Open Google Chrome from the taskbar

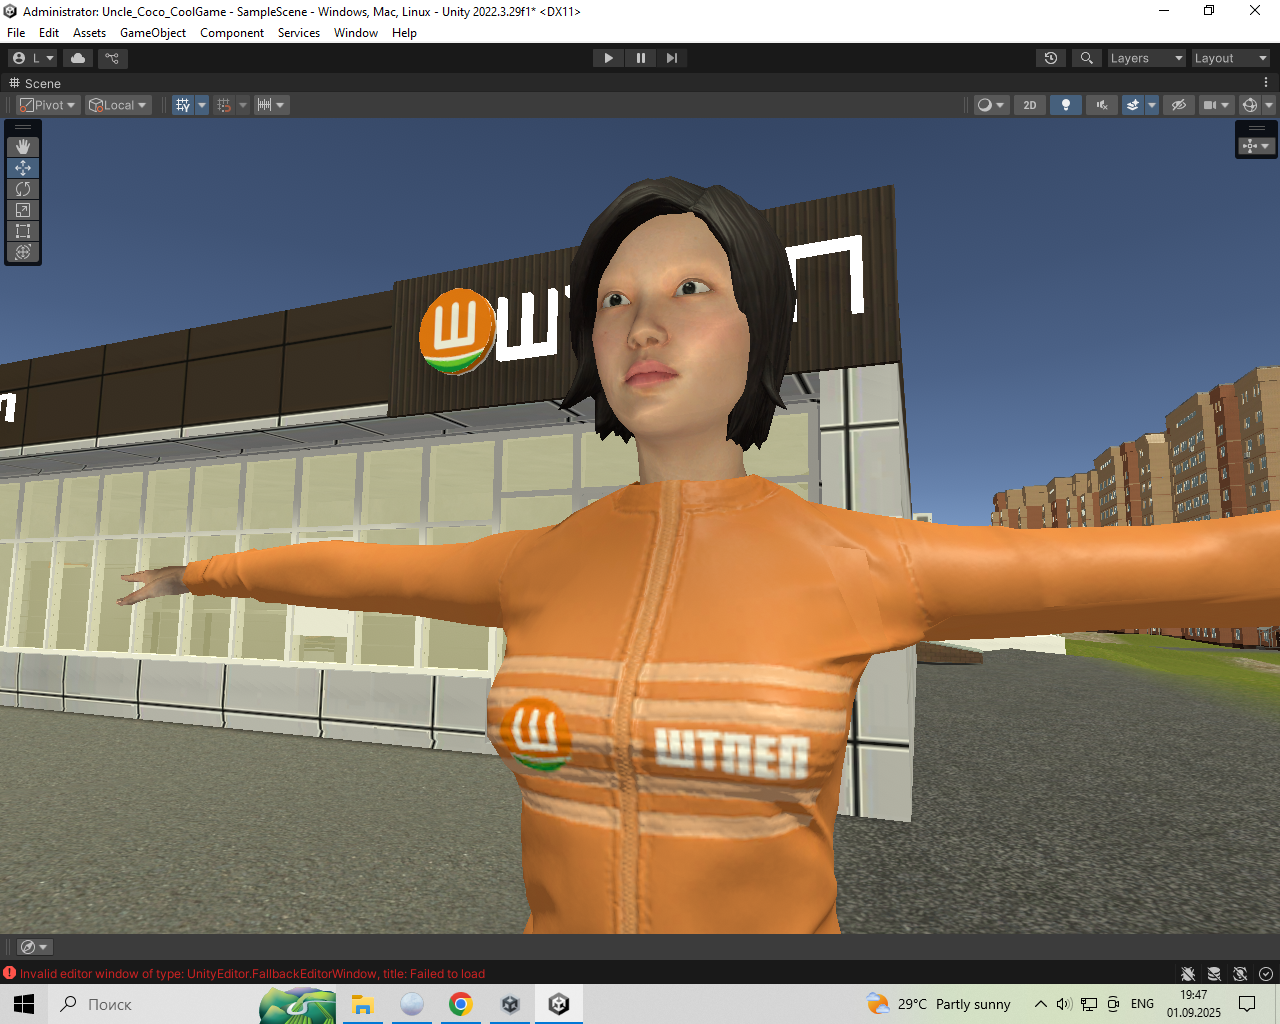pos(461,1004)
